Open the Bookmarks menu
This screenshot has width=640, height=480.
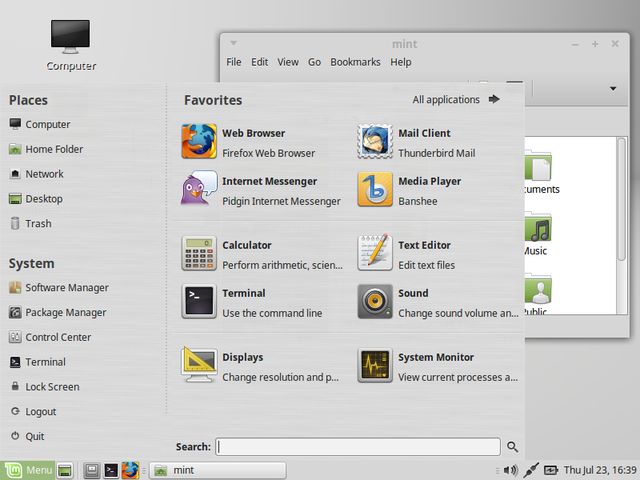click(x=355, y=62)
